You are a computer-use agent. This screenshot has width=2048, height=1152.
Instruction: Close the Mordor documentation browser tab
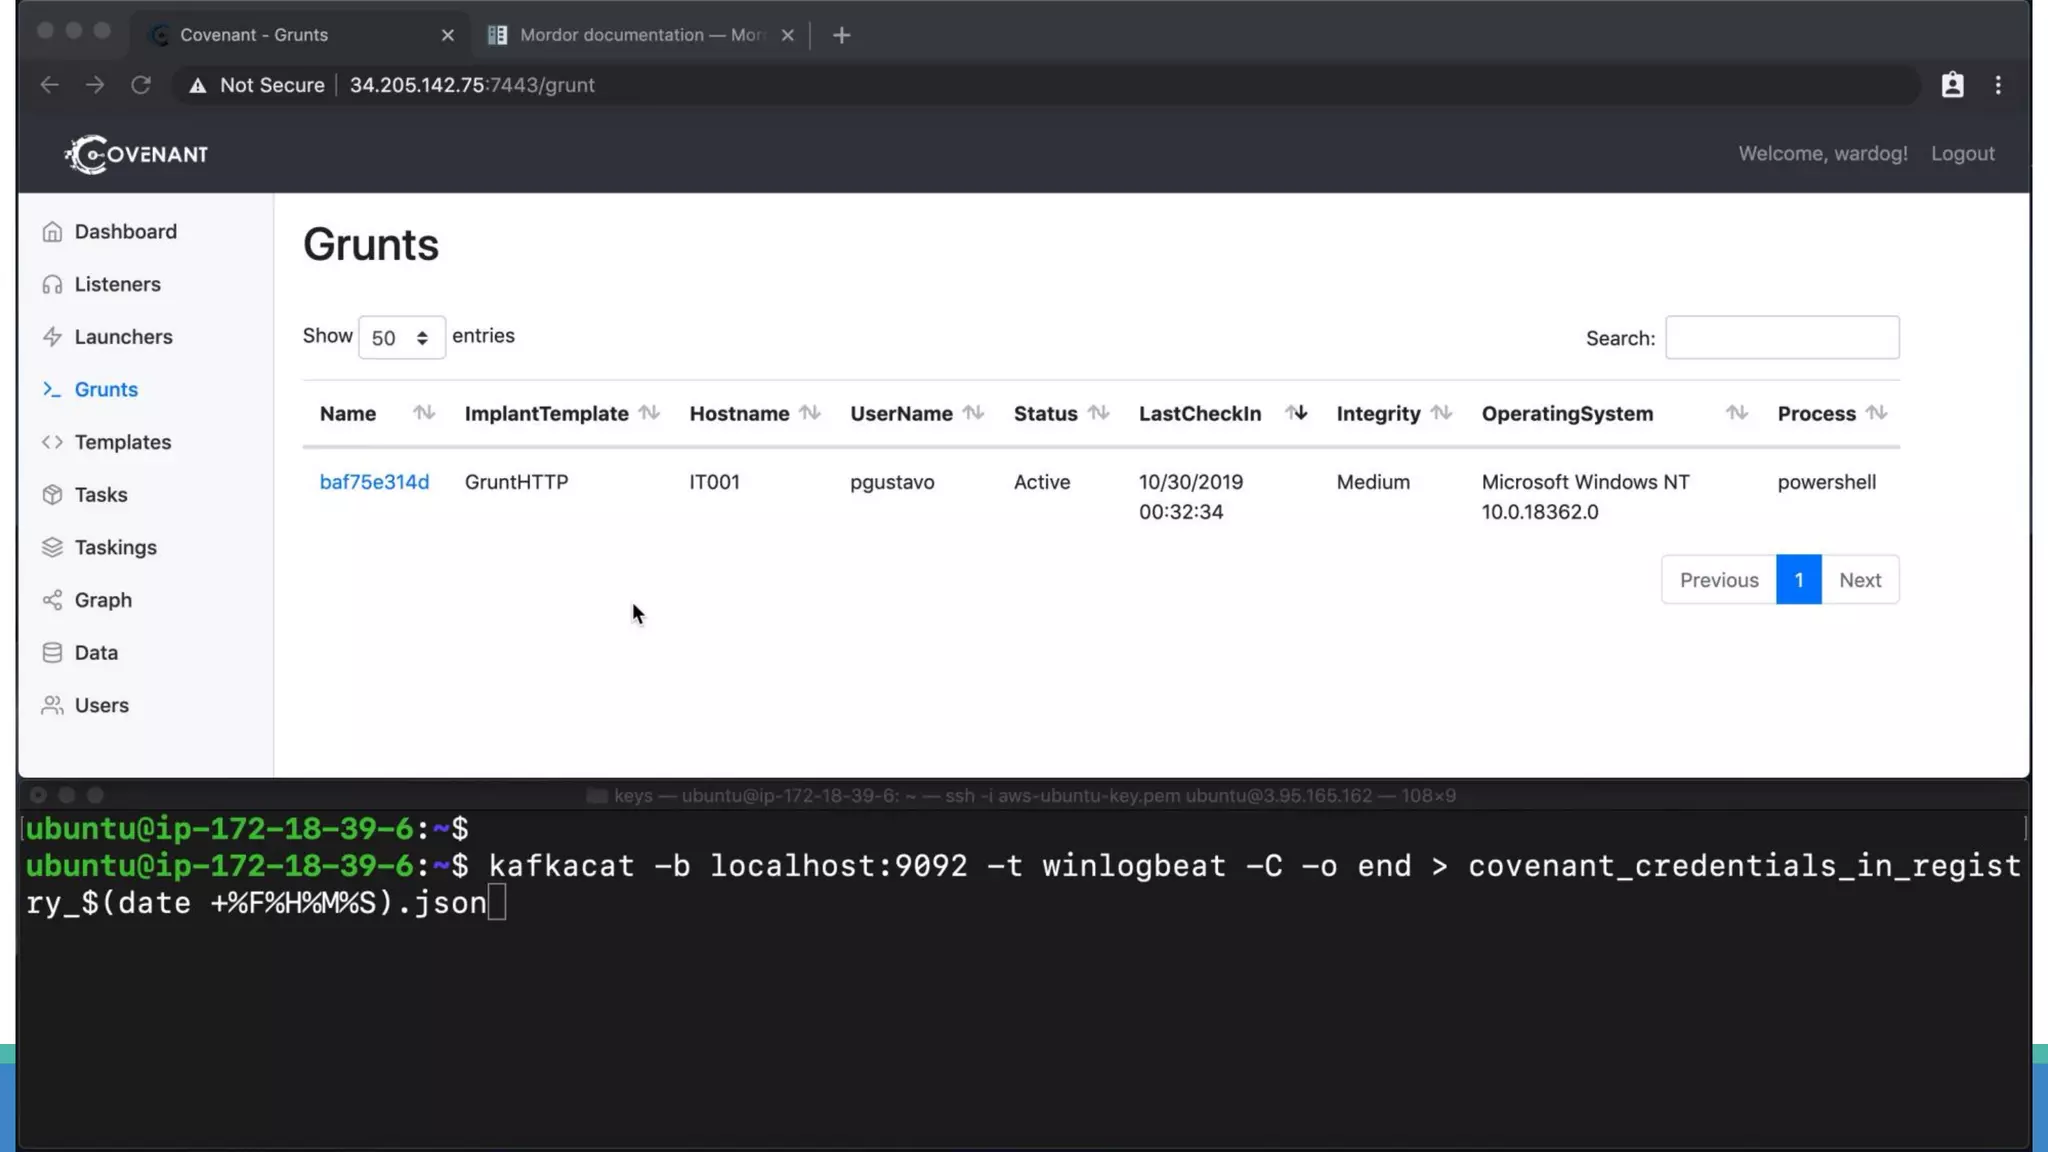tap(788, 35)
